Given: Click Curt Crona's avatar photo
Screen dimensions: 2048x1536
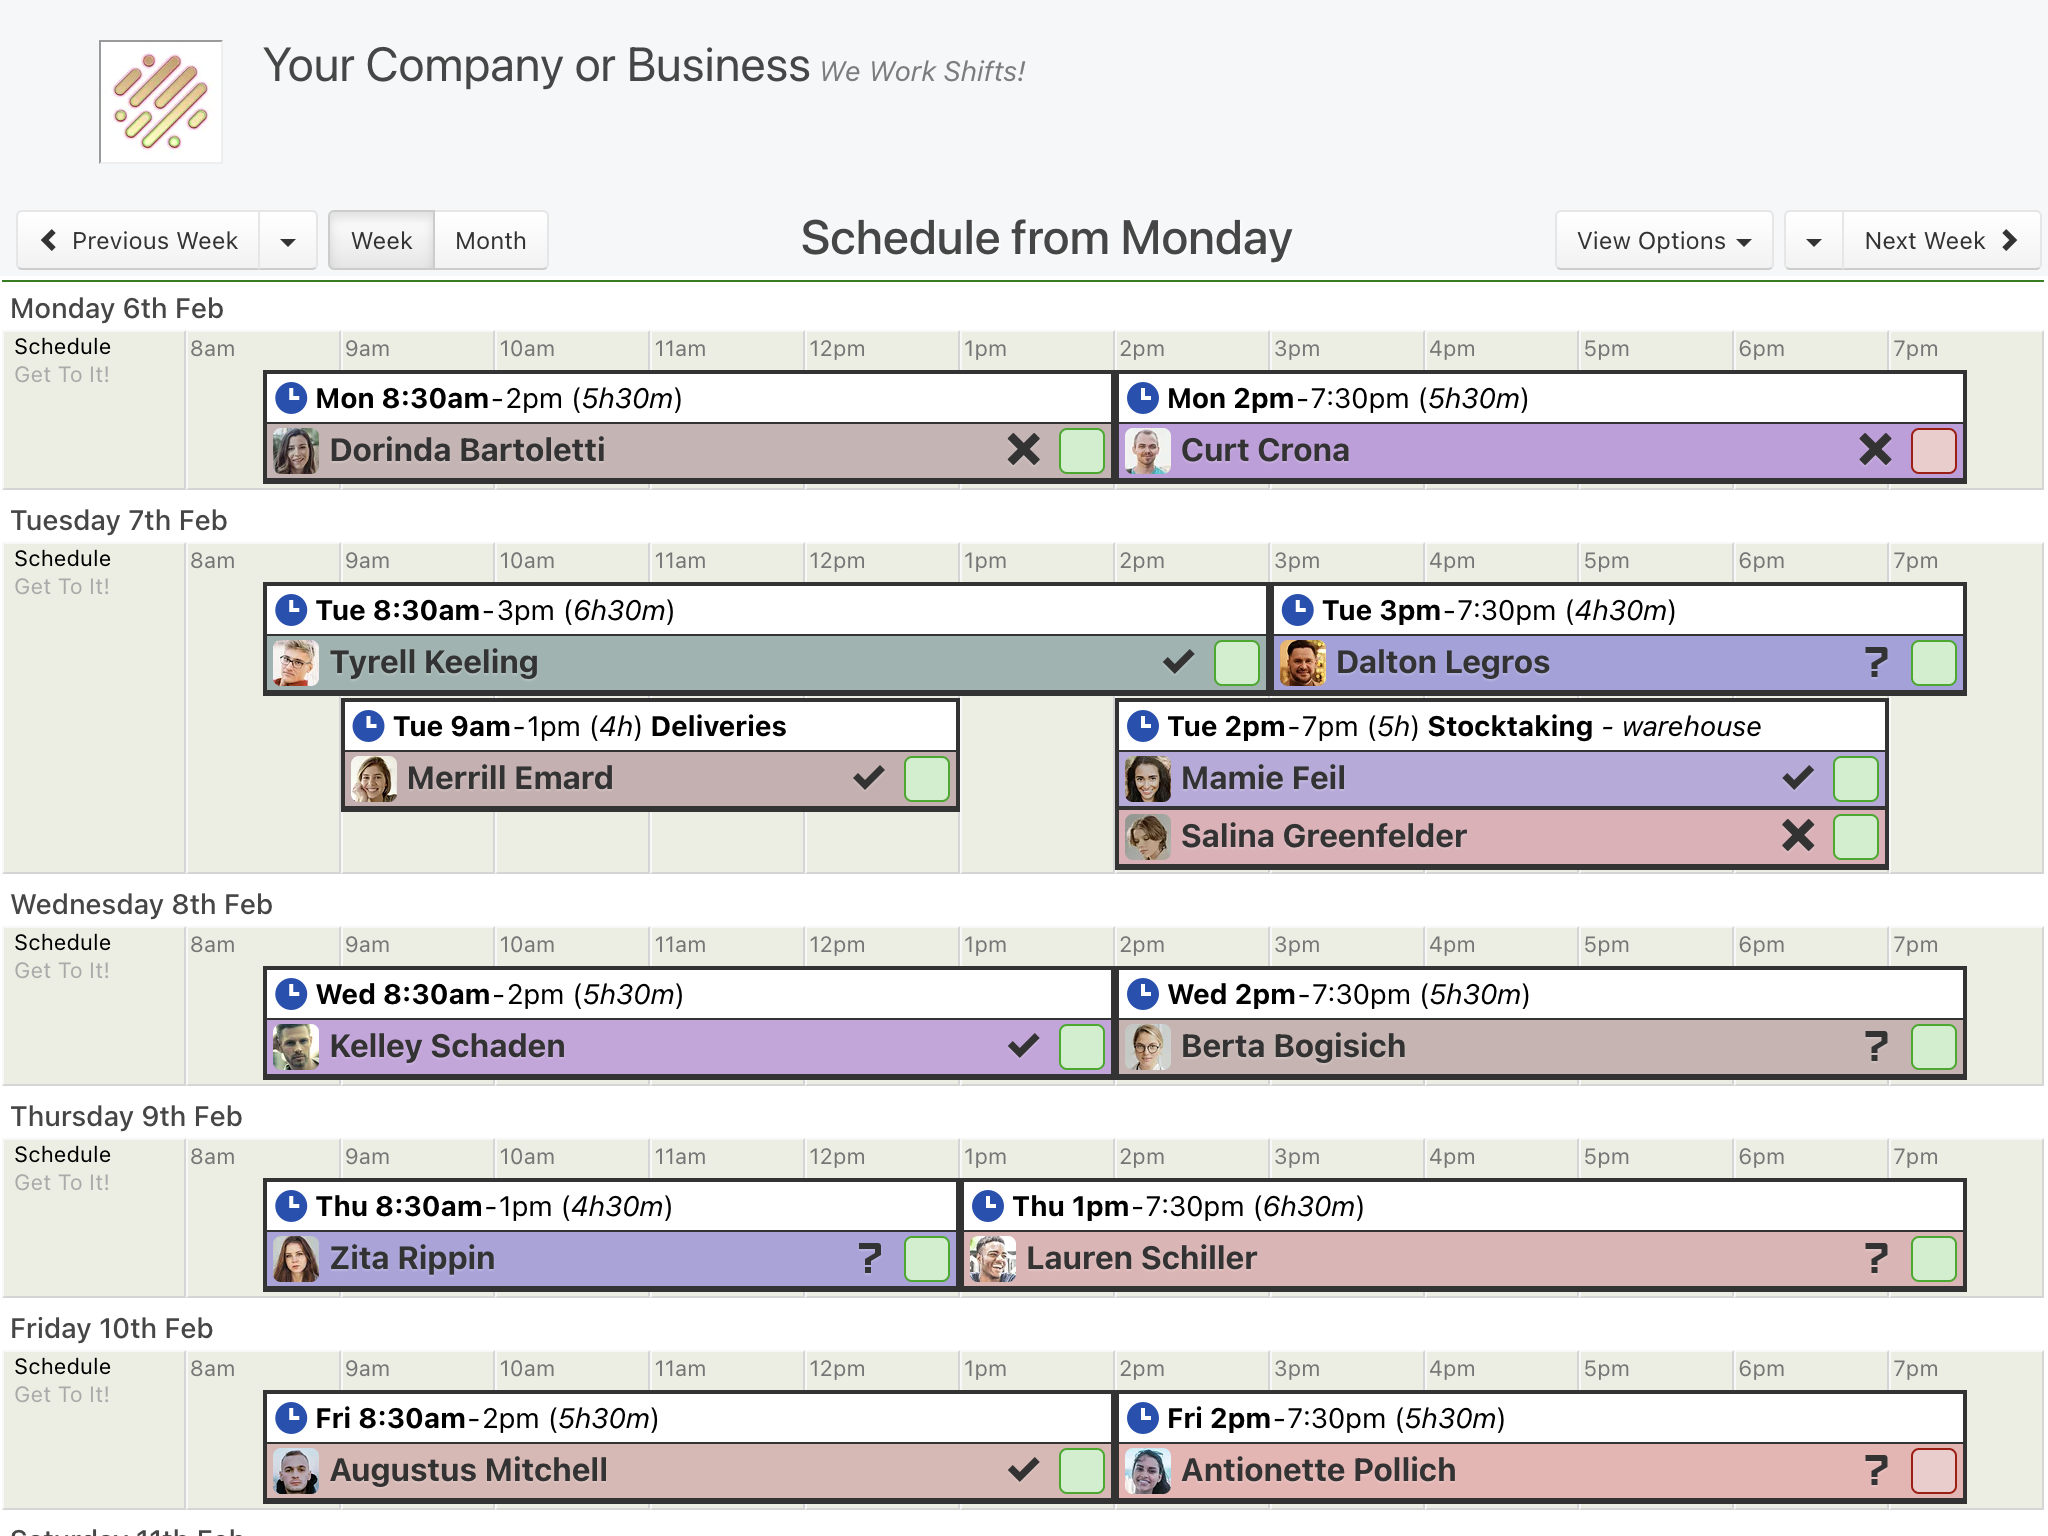Looking at the screenshot, I should point(1148,451).
